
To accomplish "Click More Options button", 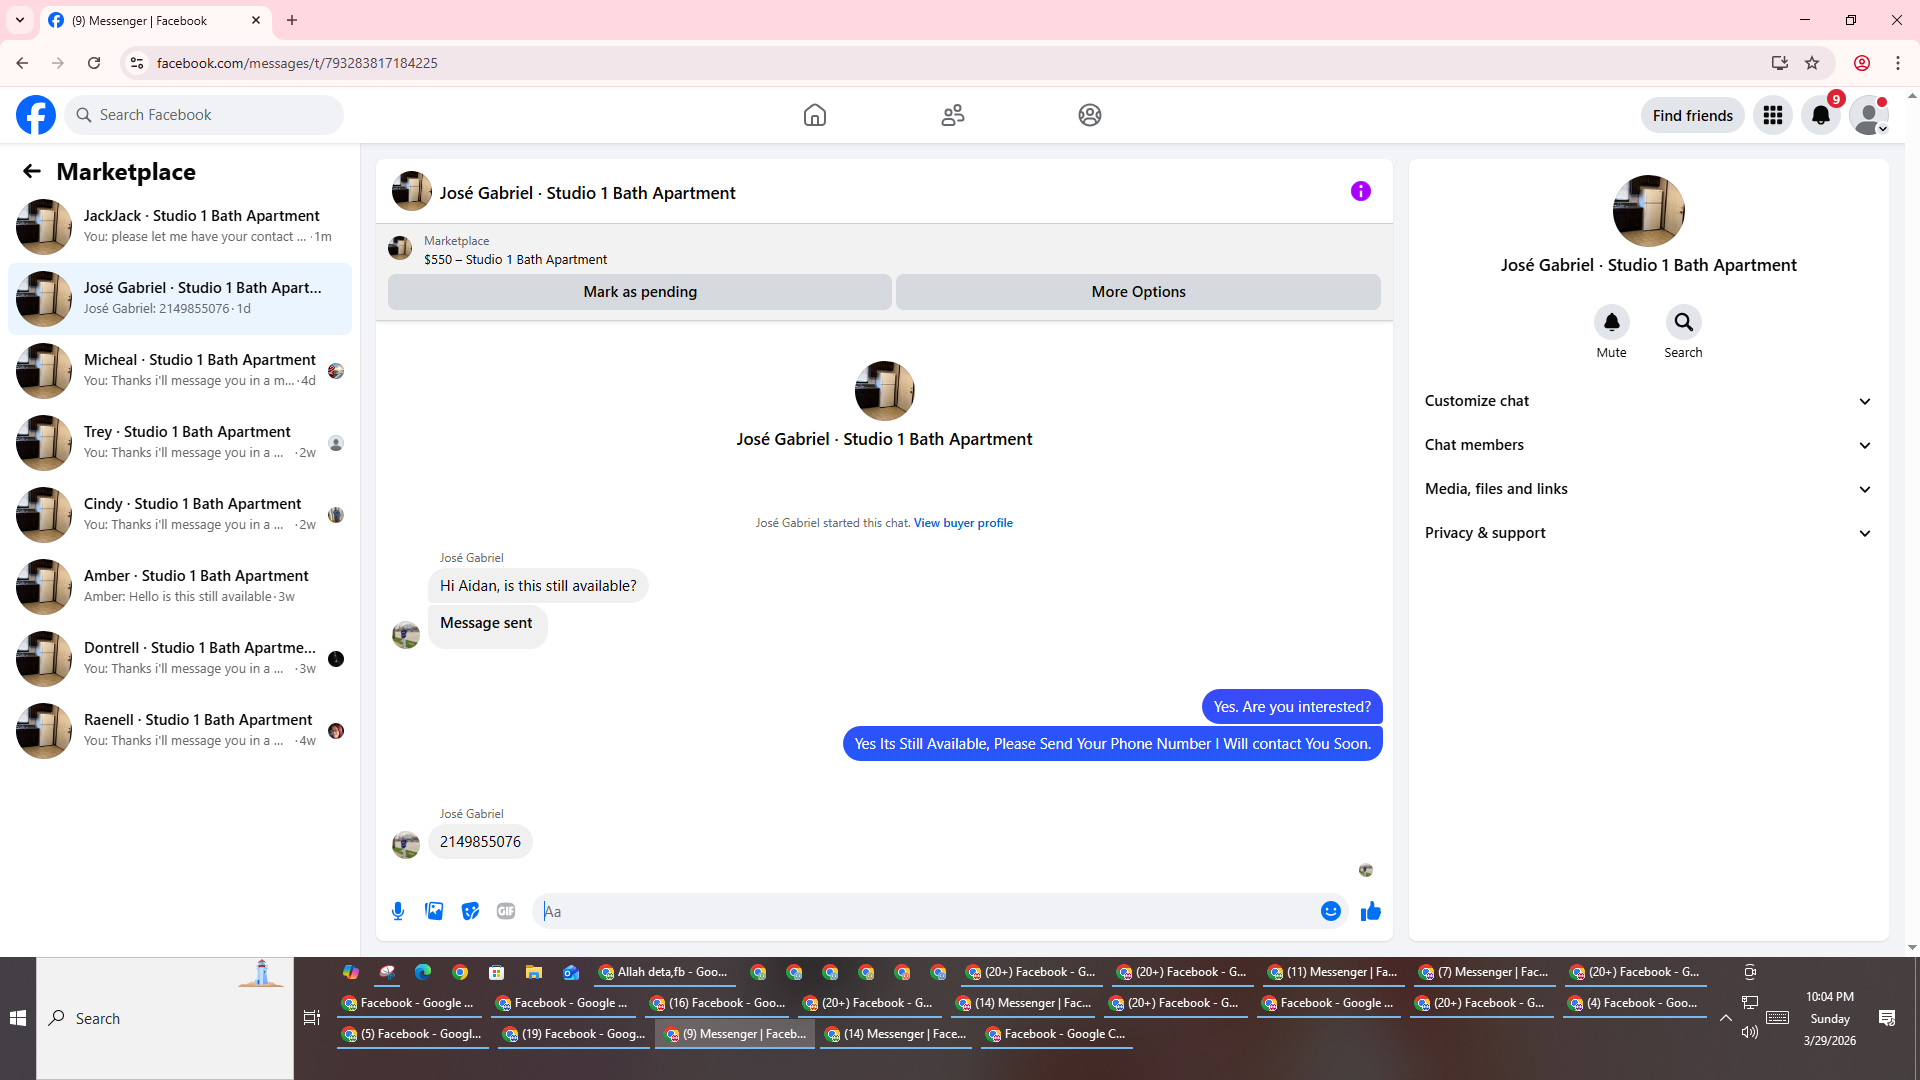I will (1138, 292).
